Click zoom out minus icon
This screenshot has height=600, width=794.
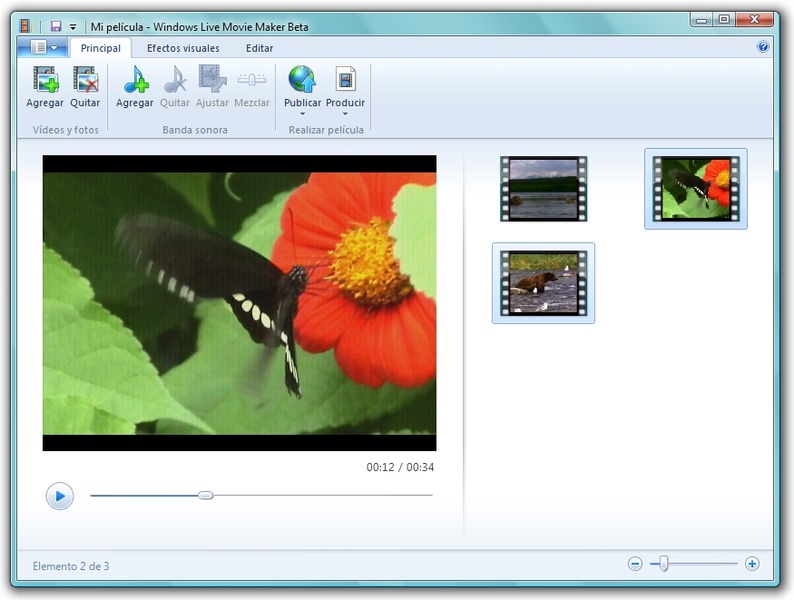[635, 564]
